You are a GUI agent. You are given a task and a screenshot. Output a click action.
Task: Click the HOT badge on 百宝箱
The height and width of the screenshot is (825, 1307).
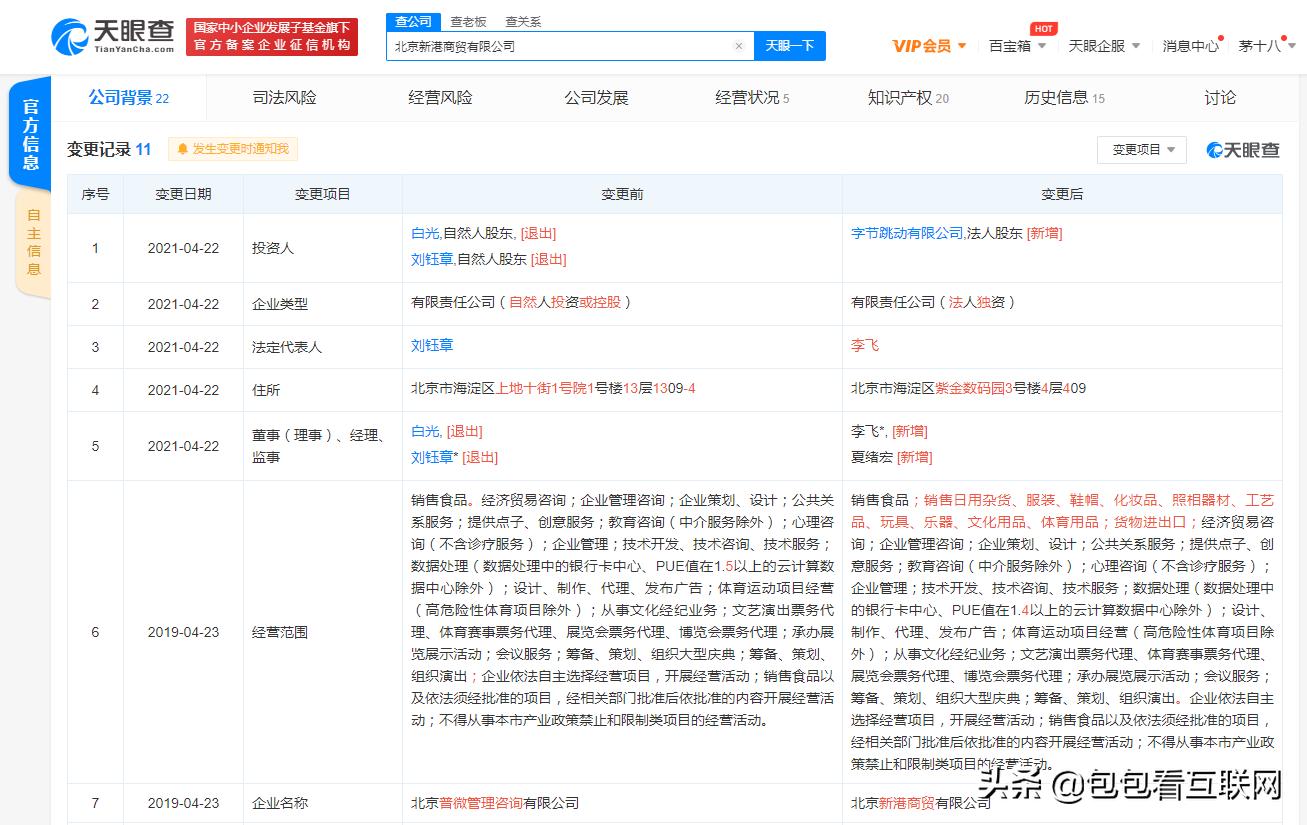(x=1043, y=29)
